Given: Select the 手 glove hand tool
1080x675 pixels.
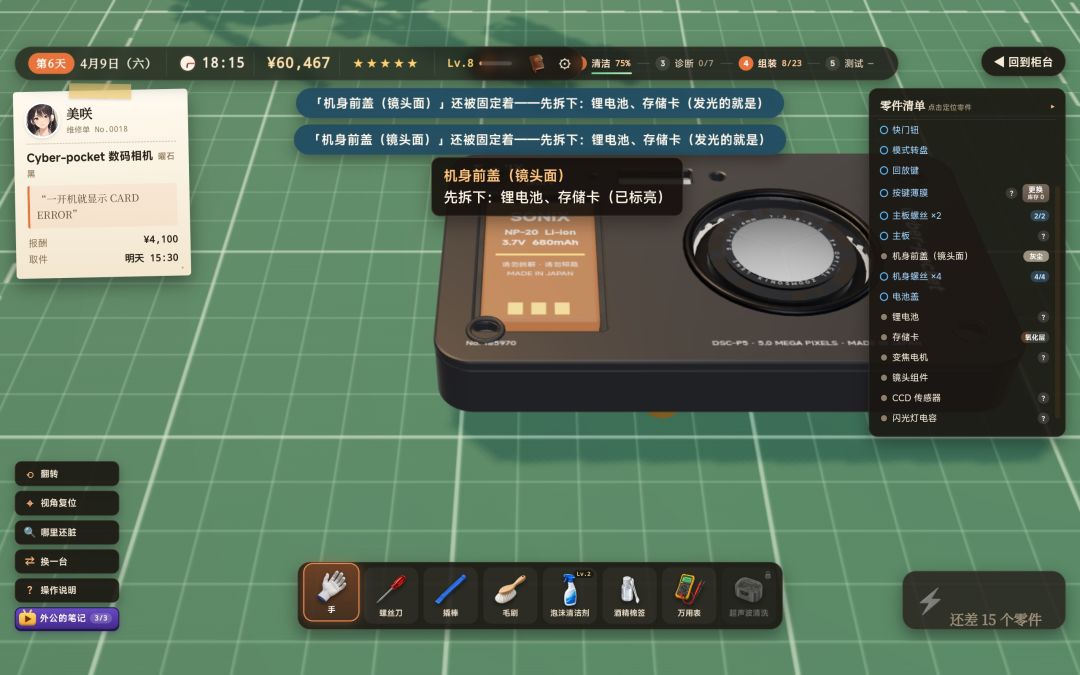Looking at the screenshot, I should 331,593.
